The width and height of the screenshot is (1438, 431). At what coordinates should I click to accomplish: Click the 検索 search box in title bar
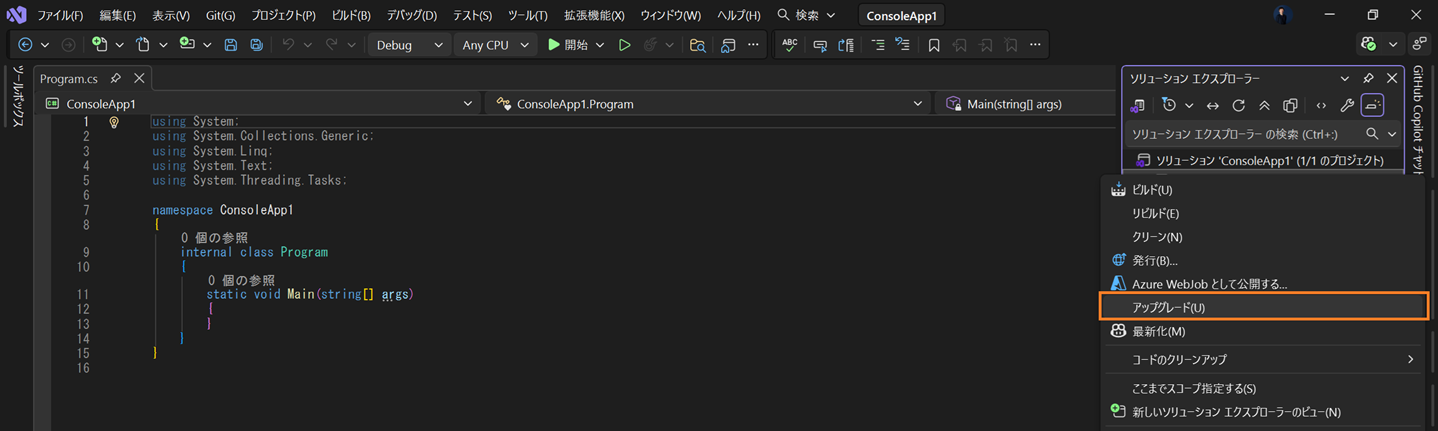tap(806, 15)
